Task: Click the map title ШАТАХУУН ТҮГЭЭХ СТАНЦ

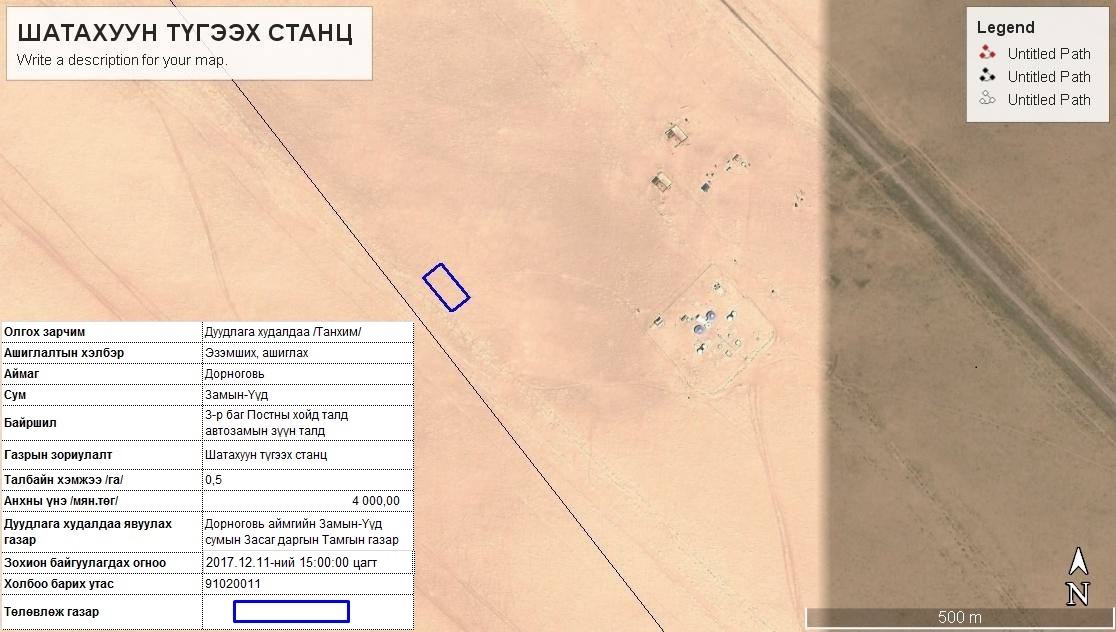Action: pyautogui.click(x=185, y=32)
